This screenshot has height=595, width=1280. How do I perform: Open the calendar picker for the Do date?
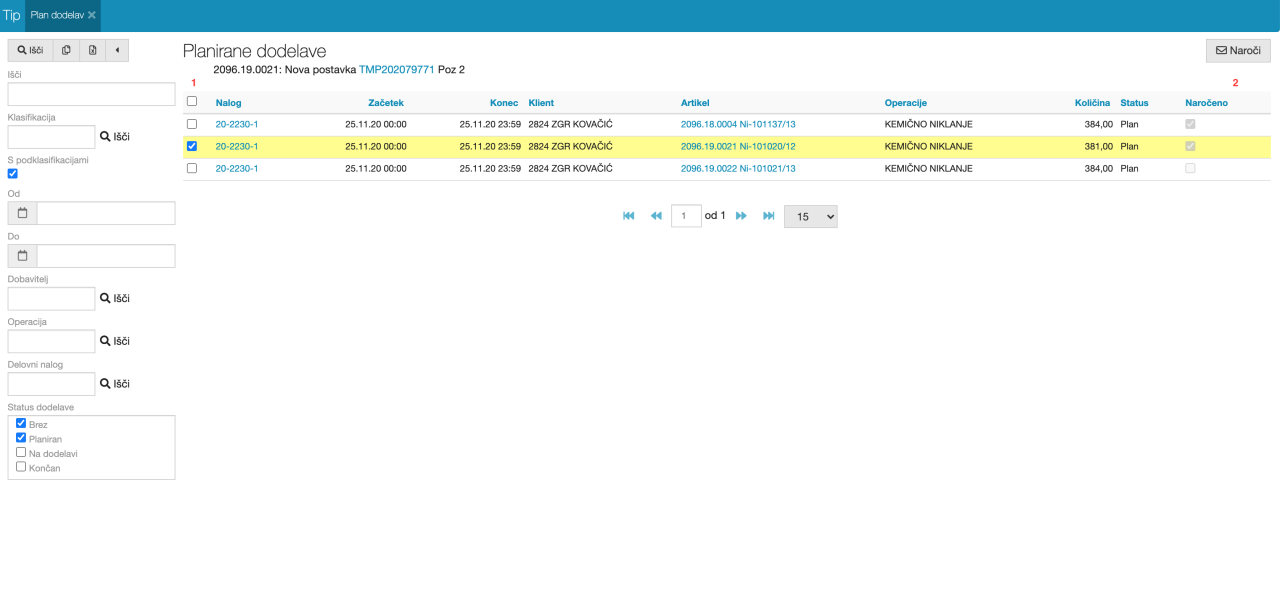point(22,256)
